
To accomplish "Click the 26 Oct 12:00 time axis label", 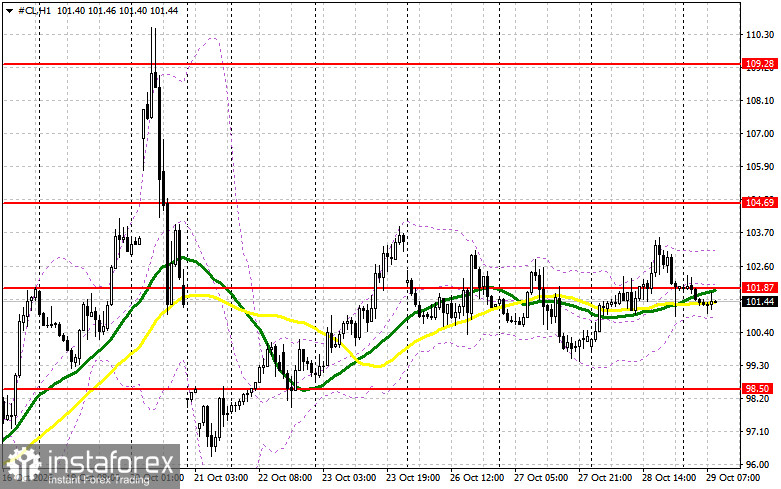I will pyautogui.click(x=477, y=478).
